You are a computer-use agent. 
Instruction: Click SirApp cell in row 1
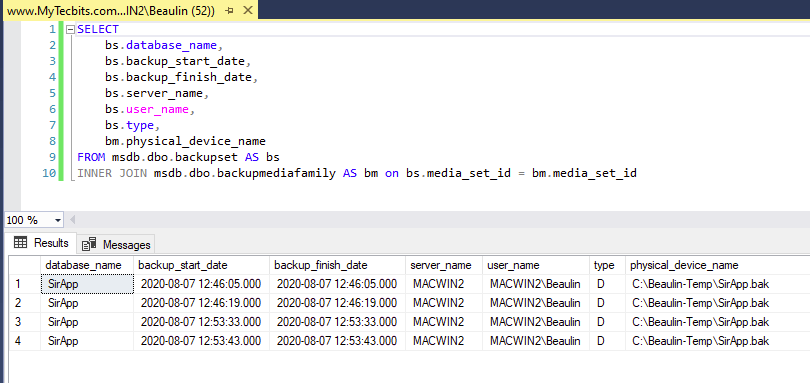[x=87, y=284]
